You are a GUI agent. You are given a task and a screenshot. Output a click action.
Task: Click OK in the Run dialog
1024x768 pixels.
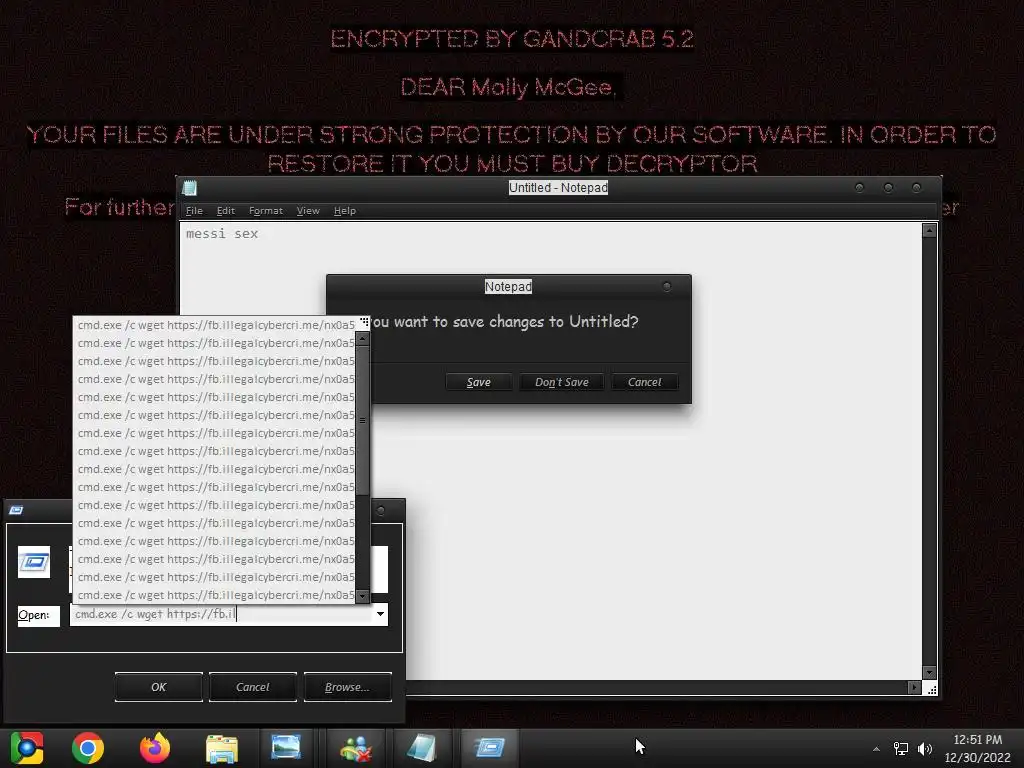(159, 687)
